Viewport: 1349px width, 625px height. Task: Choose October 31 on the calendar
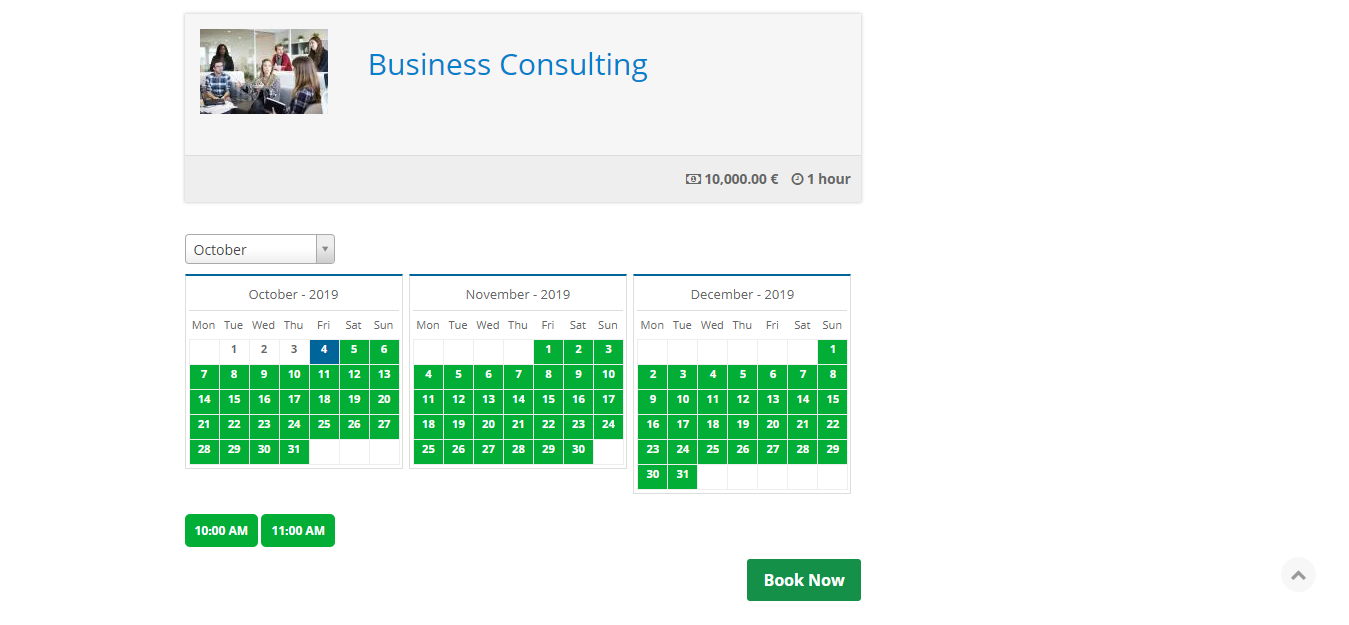[x=294, y=450]
